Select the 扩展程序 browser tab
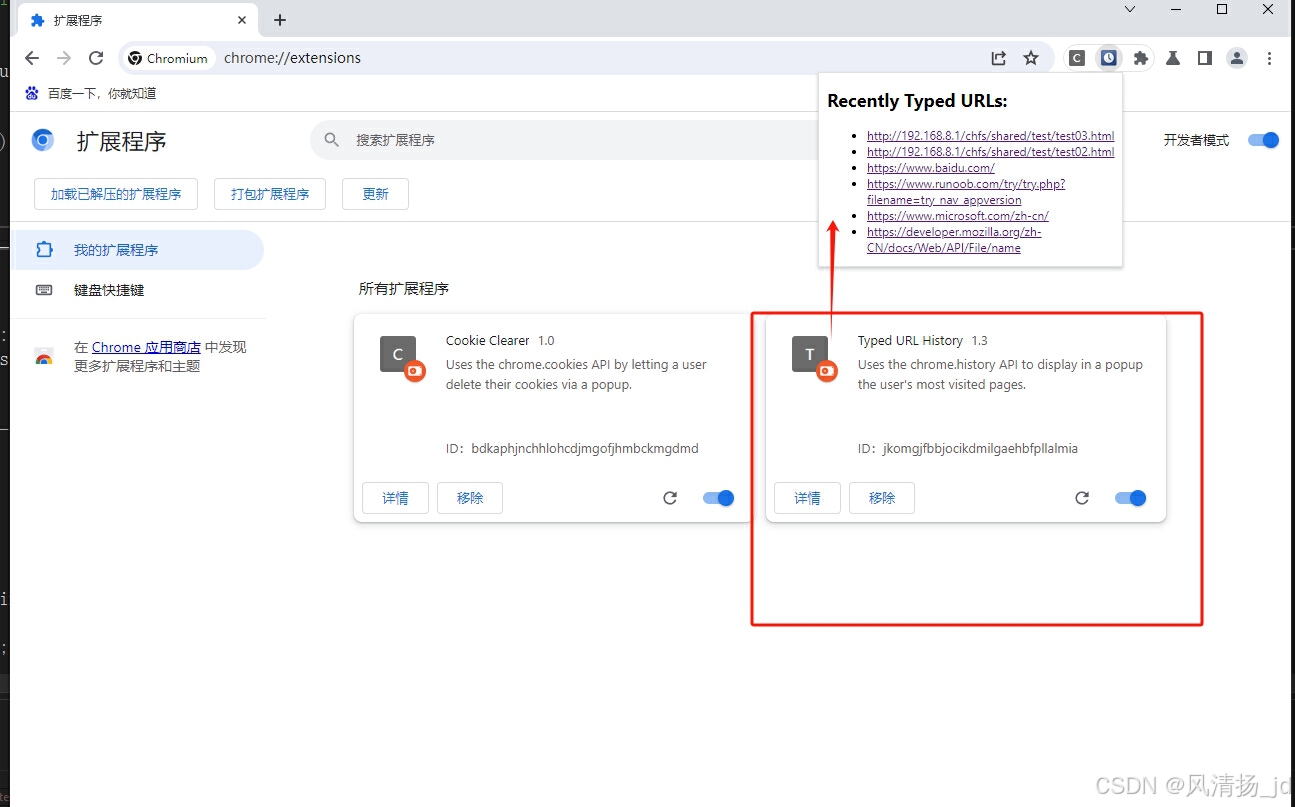 point(138,20)
